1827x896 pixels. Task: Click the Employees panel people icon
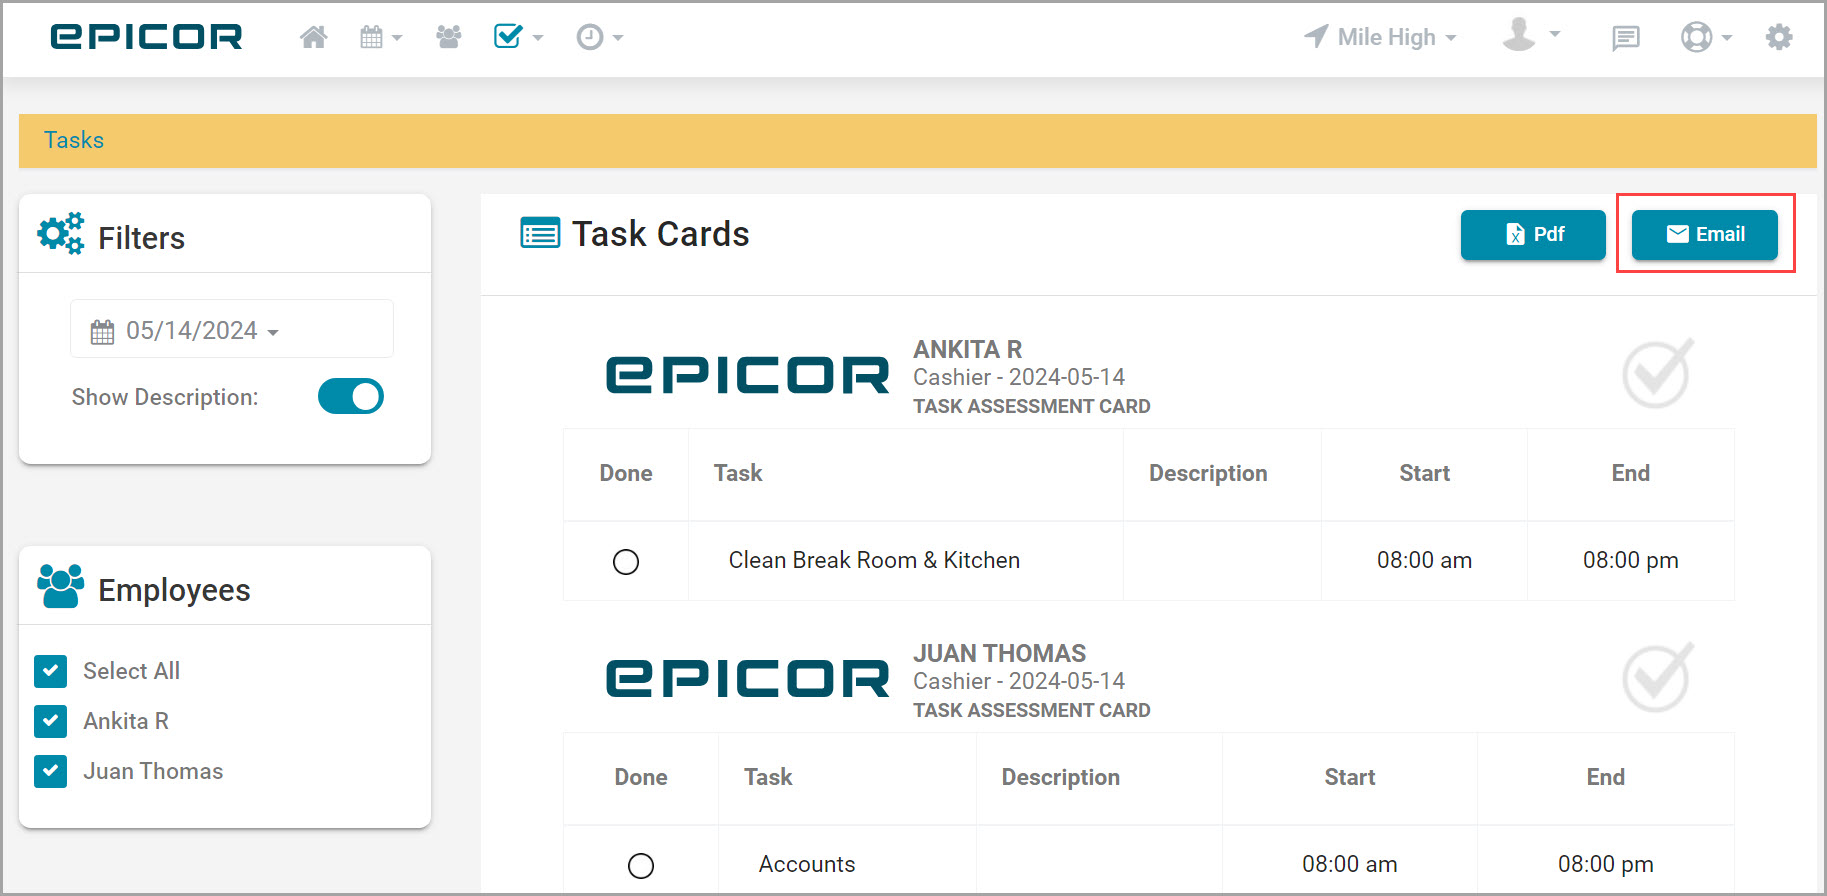tap(60, 586)
